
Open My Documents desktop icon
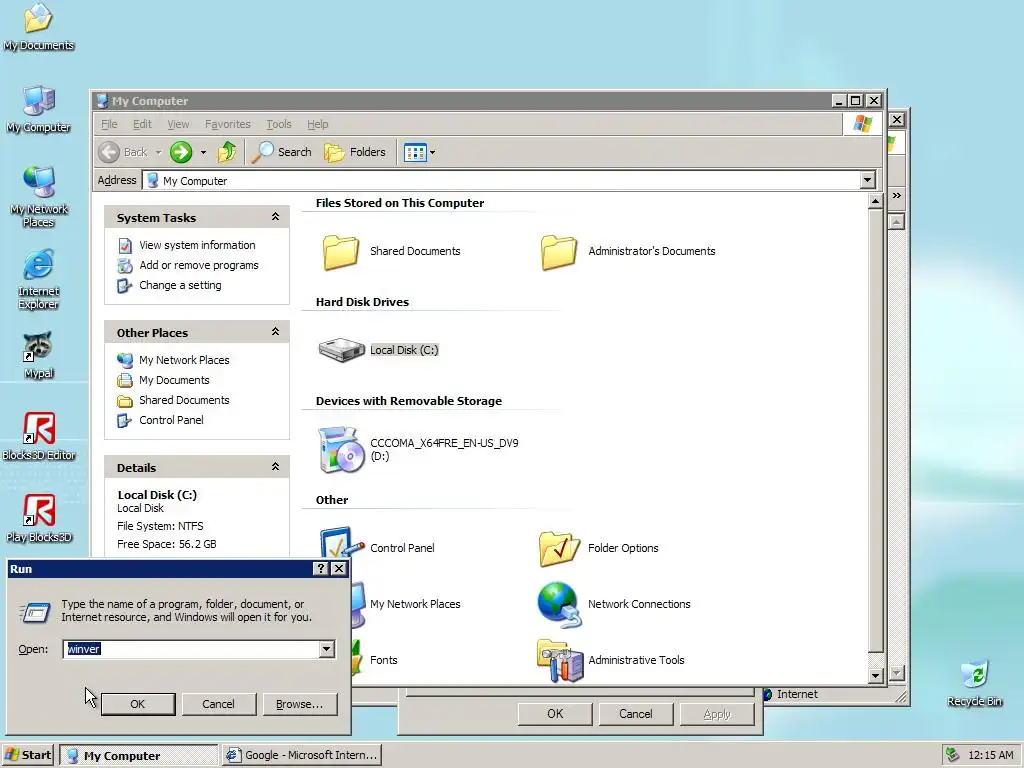(x=38, y=26)
